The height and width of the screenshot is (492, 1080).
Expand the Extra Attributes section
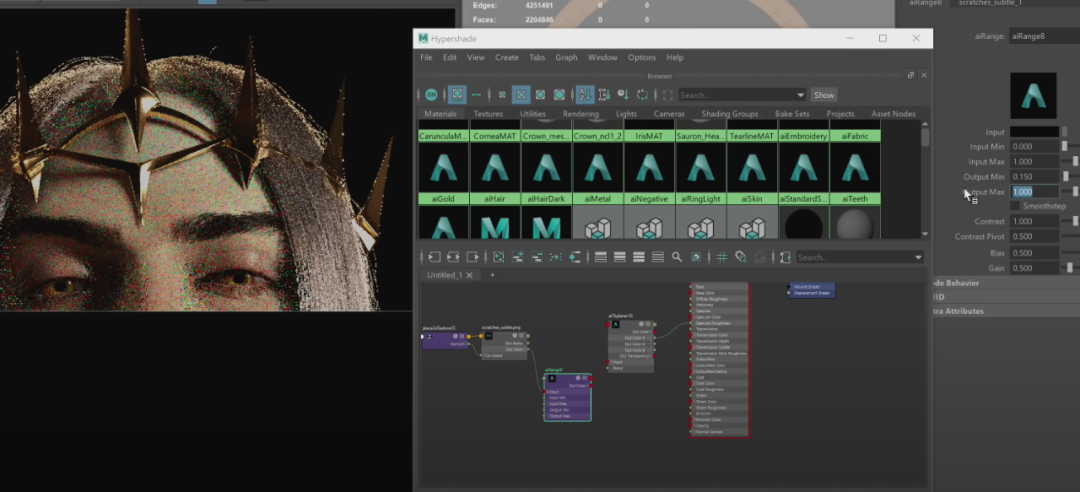[x=958, y=311]
